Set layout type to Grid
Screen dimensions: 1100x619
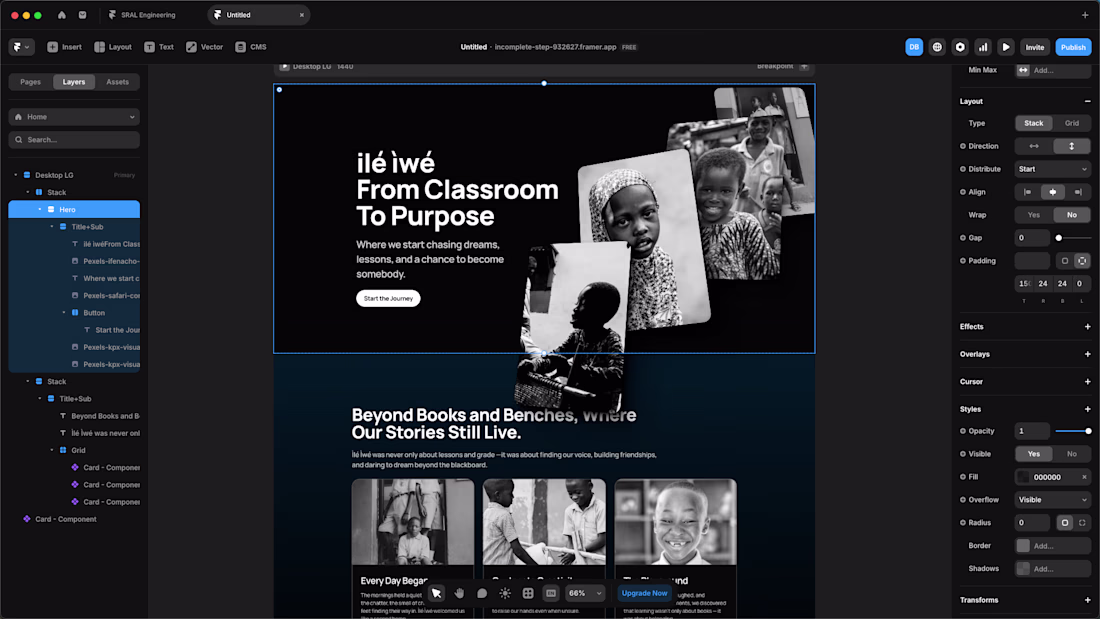tap(1071, 123)
